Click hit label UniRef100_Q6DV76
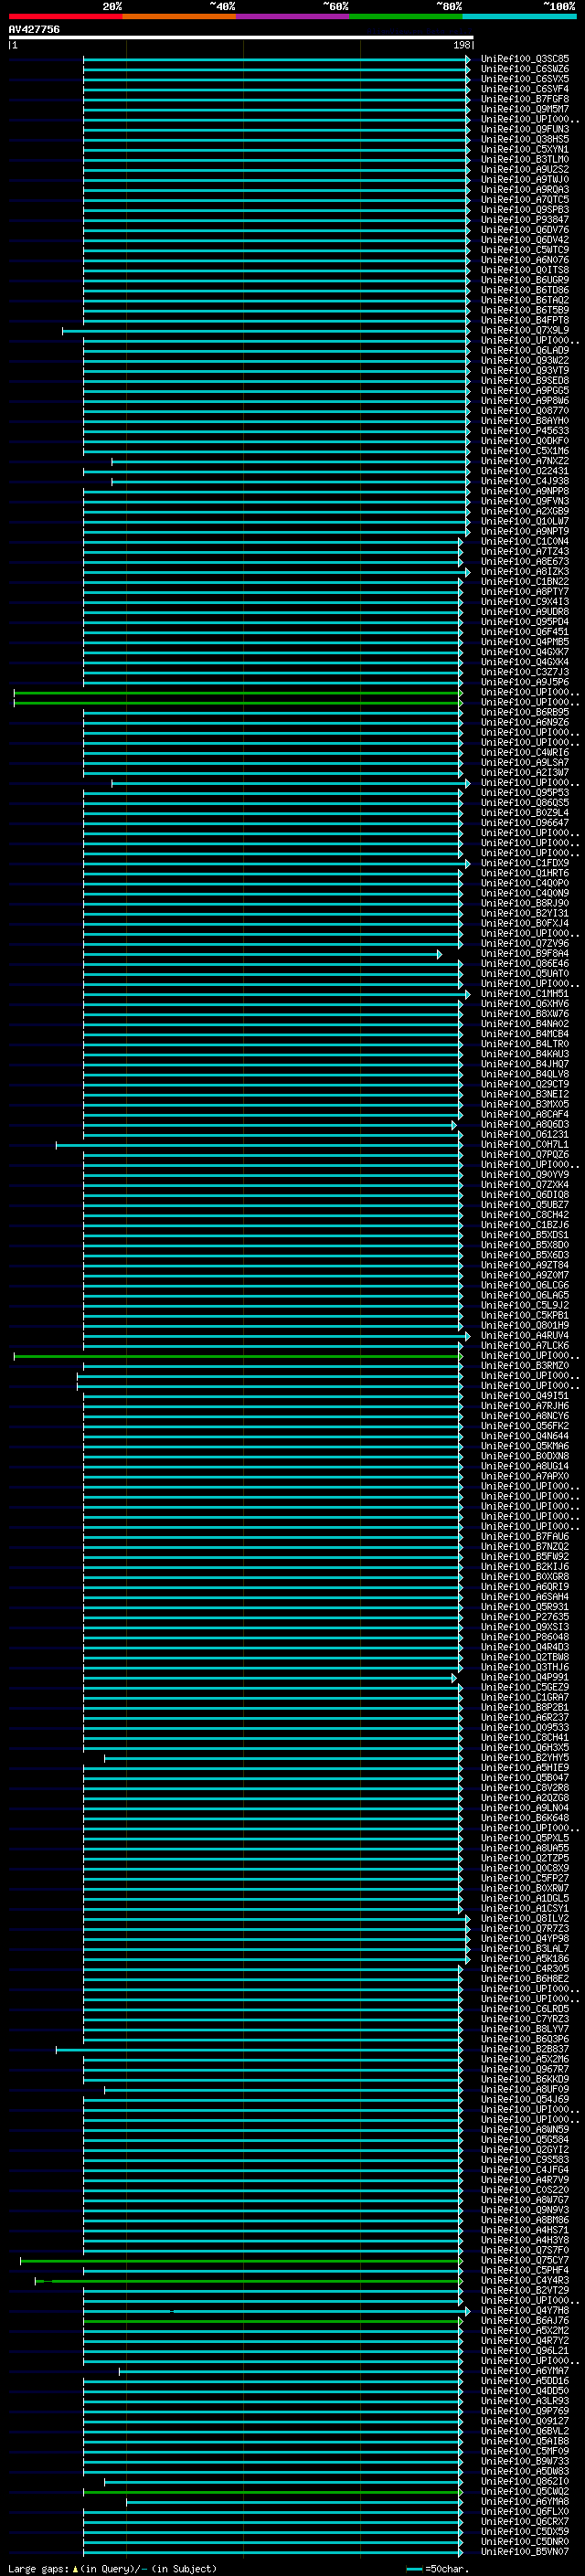 point(525,230)
